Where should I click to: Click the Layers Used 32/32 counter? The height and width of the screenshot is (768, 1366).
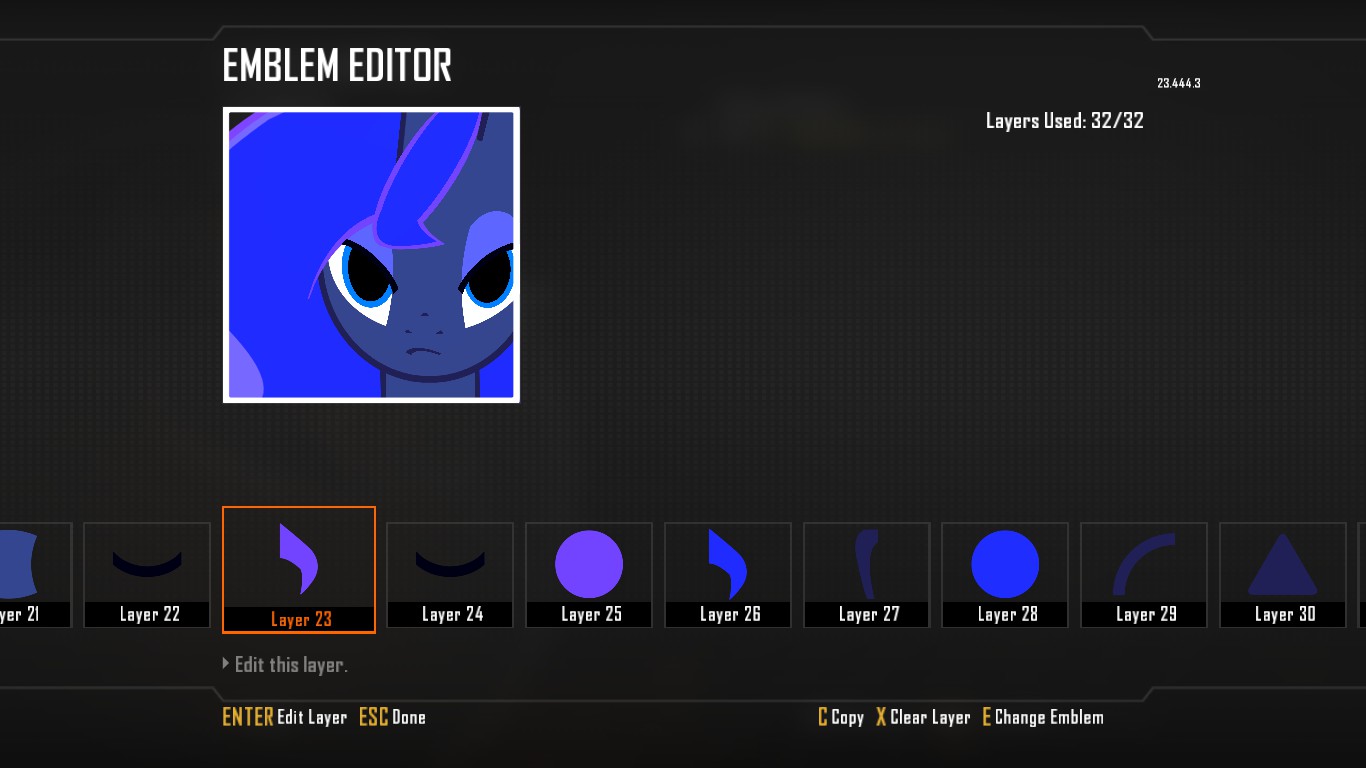(1064, 121)
